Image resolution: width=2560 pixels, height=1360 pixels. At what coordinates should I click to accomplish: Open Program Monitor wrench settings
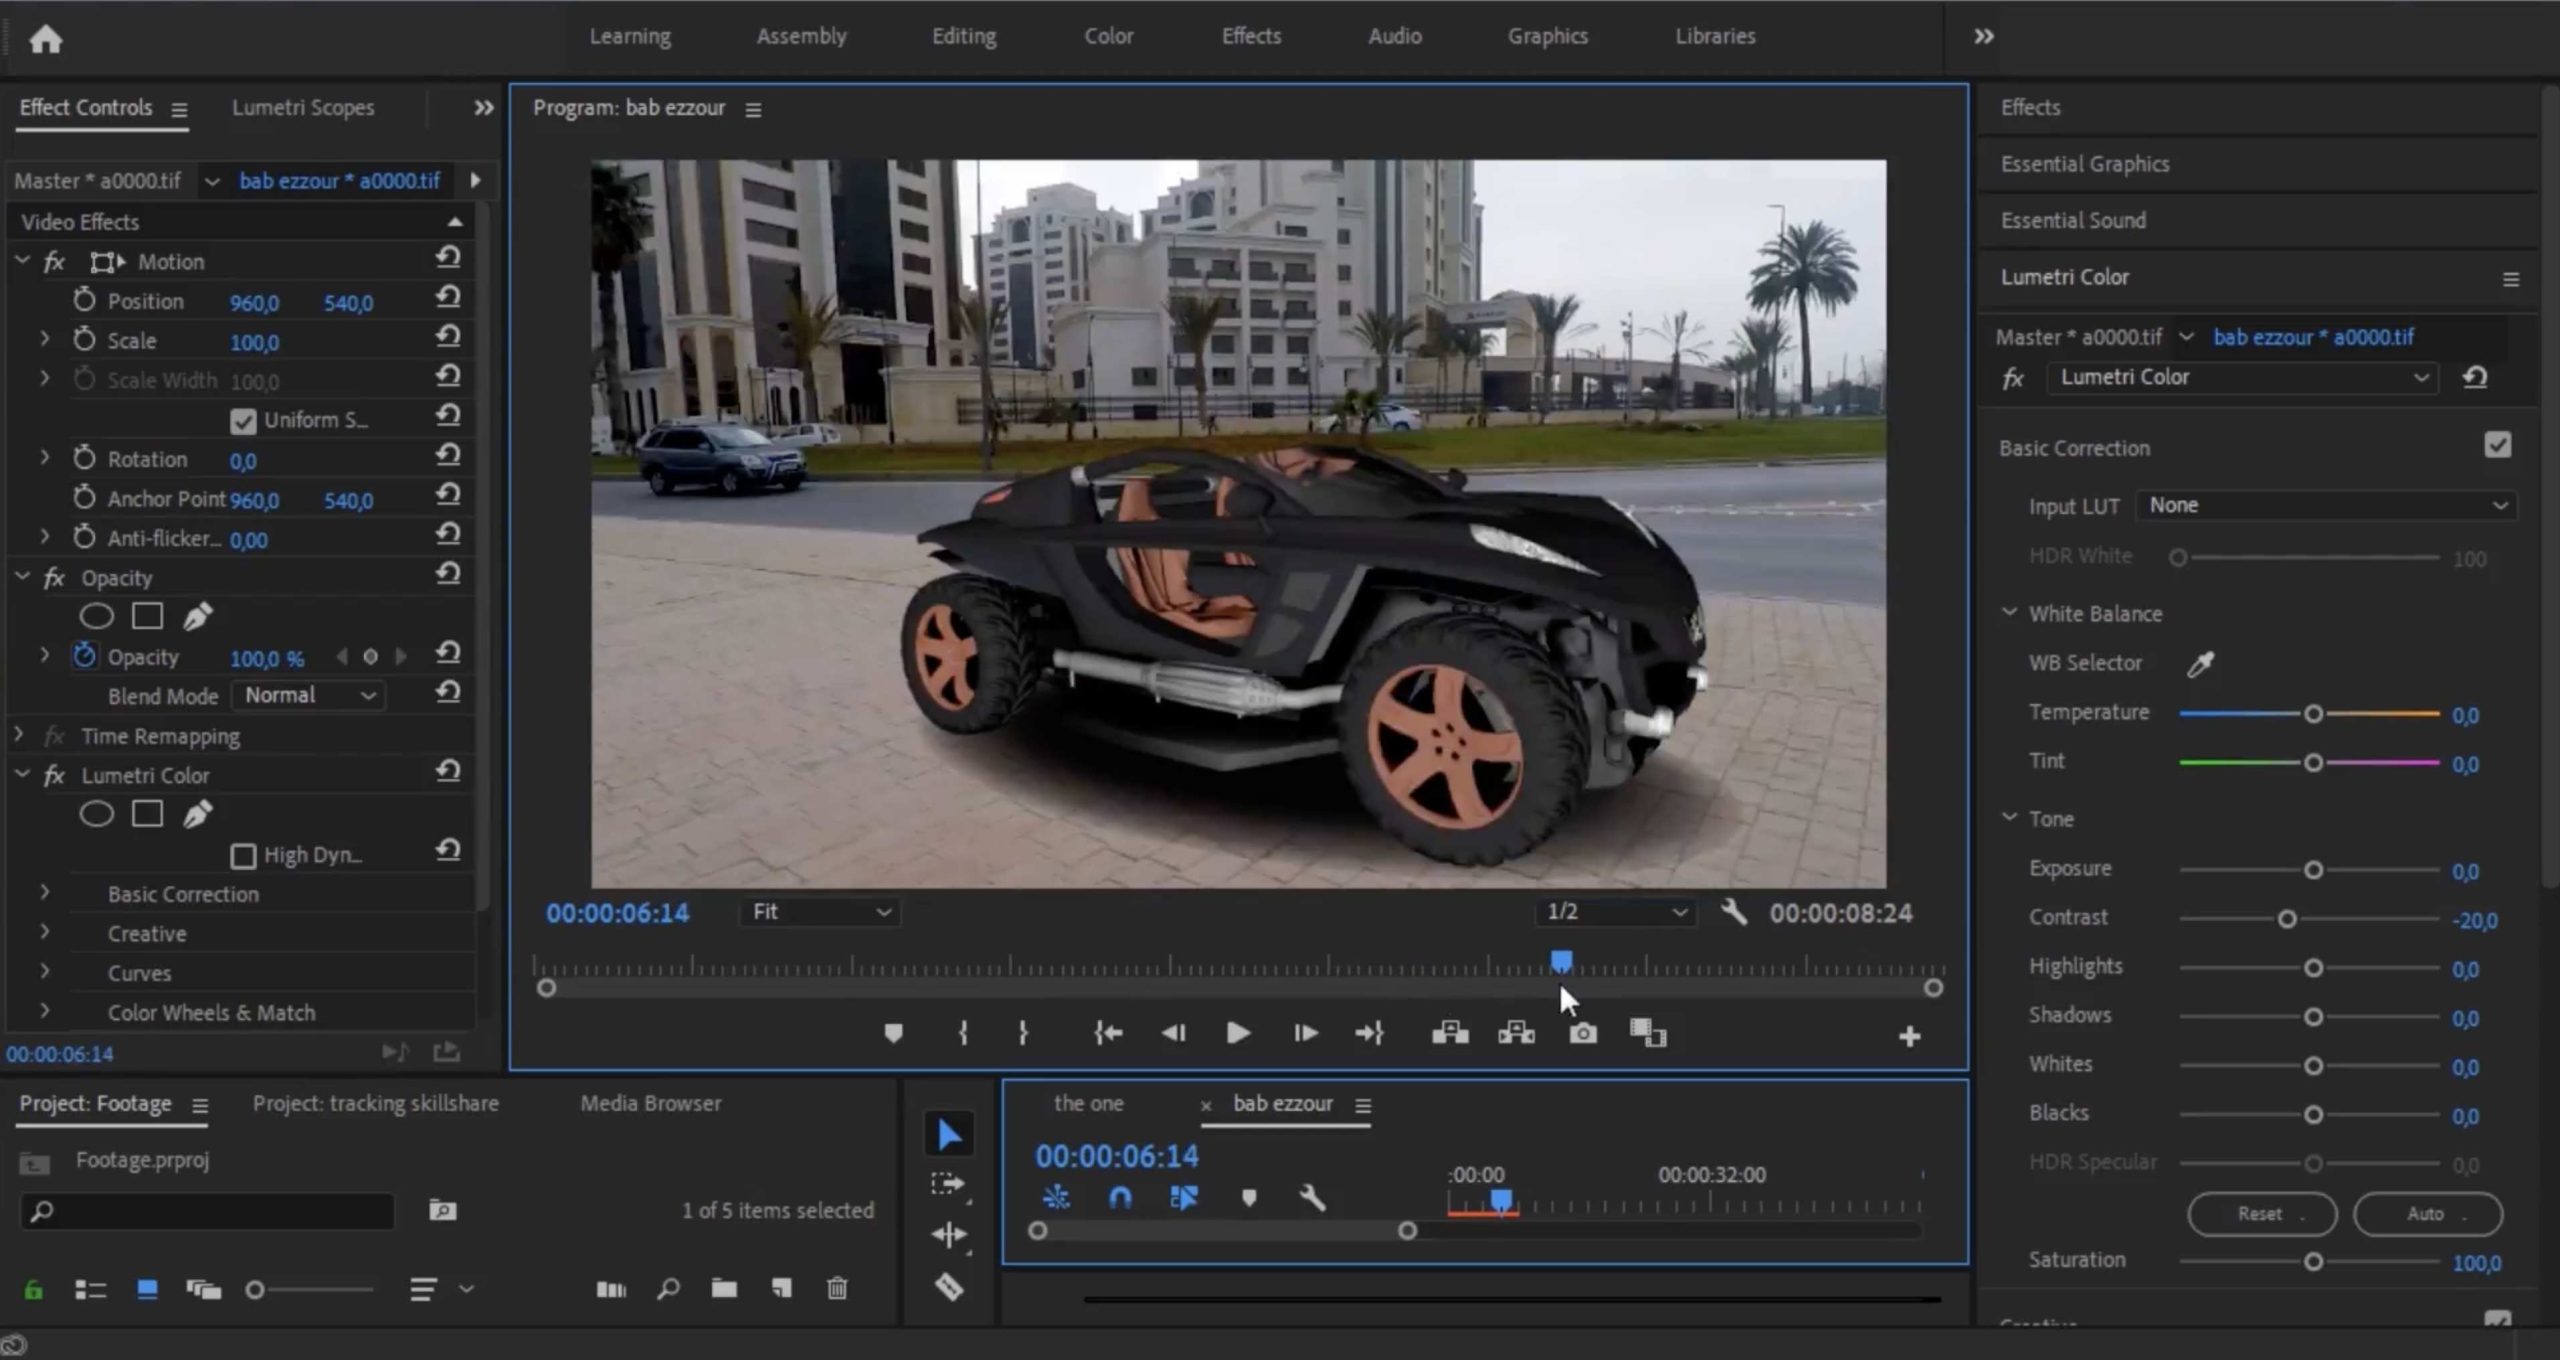(x=1734, y=912)
